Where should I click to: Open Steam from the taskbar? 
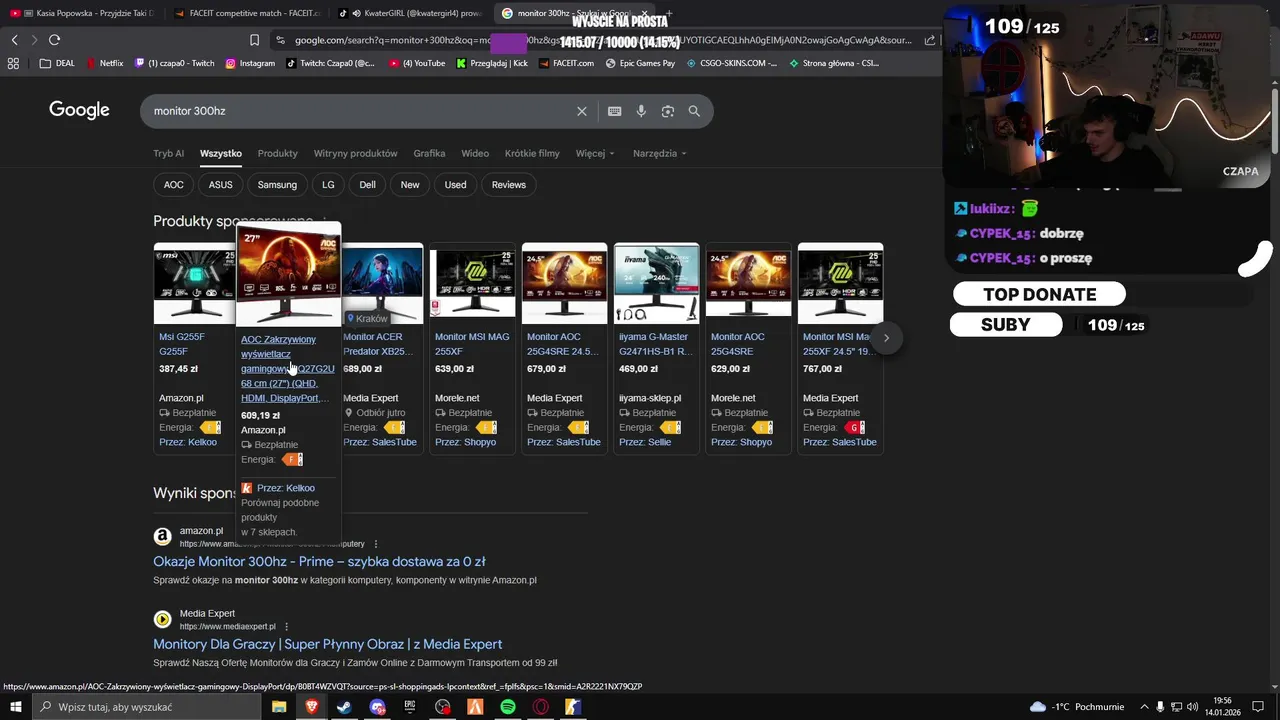[344, 707]
